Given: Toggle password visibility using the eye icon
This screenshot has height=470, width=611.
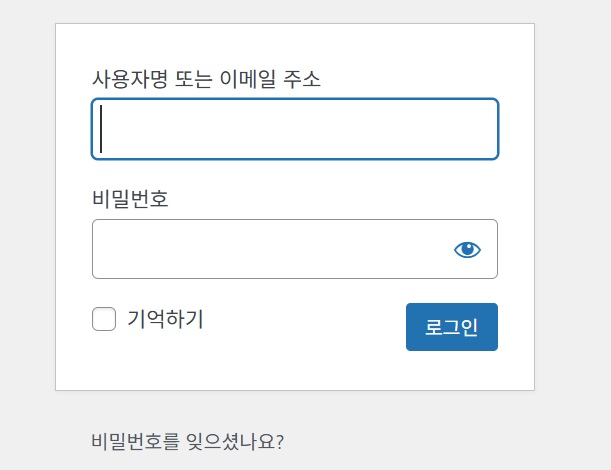Looking at the screenshot, I should 467,249.
